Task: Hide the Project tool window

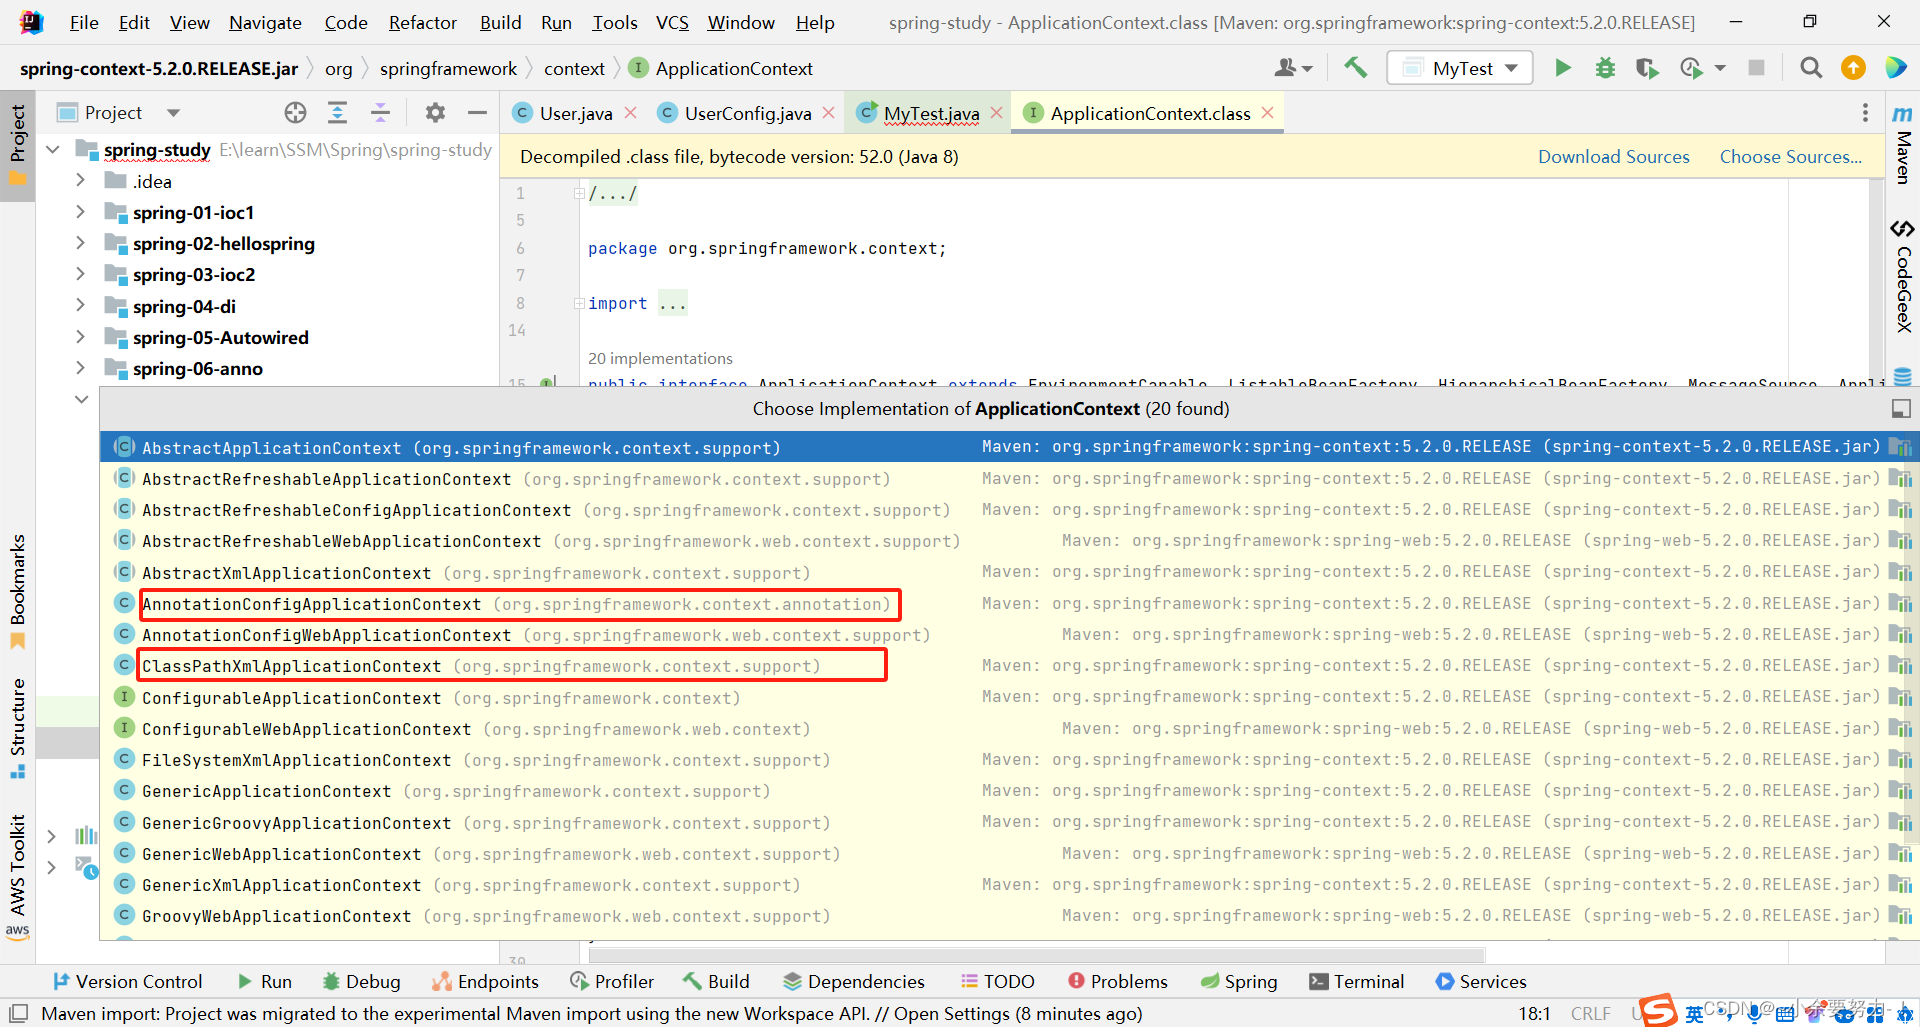Action: (x=477, y=113)
